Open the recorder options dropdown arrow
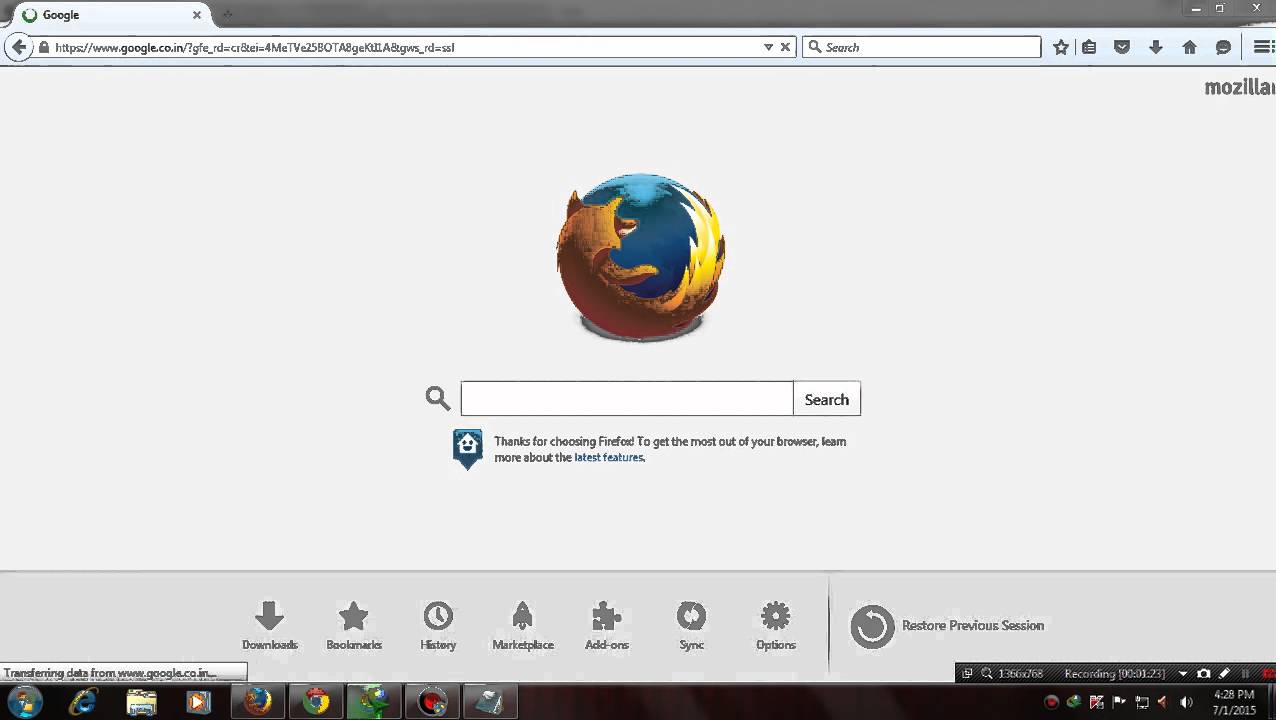 (x=1182, y=674)
